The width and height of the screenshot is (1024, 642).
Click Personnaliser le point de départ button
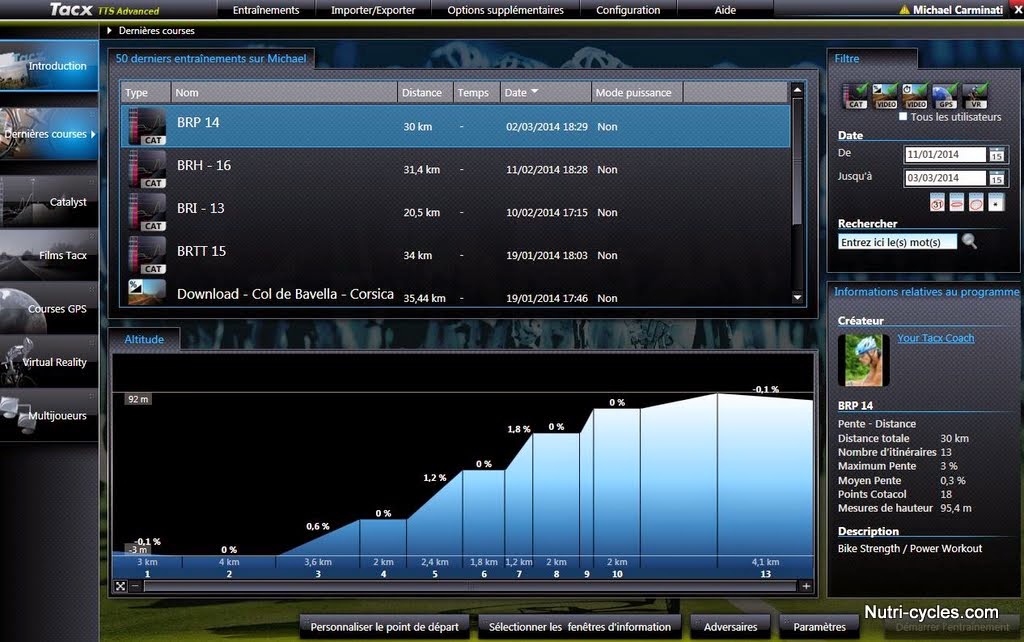pyautogui.click(x=384, y=627)
